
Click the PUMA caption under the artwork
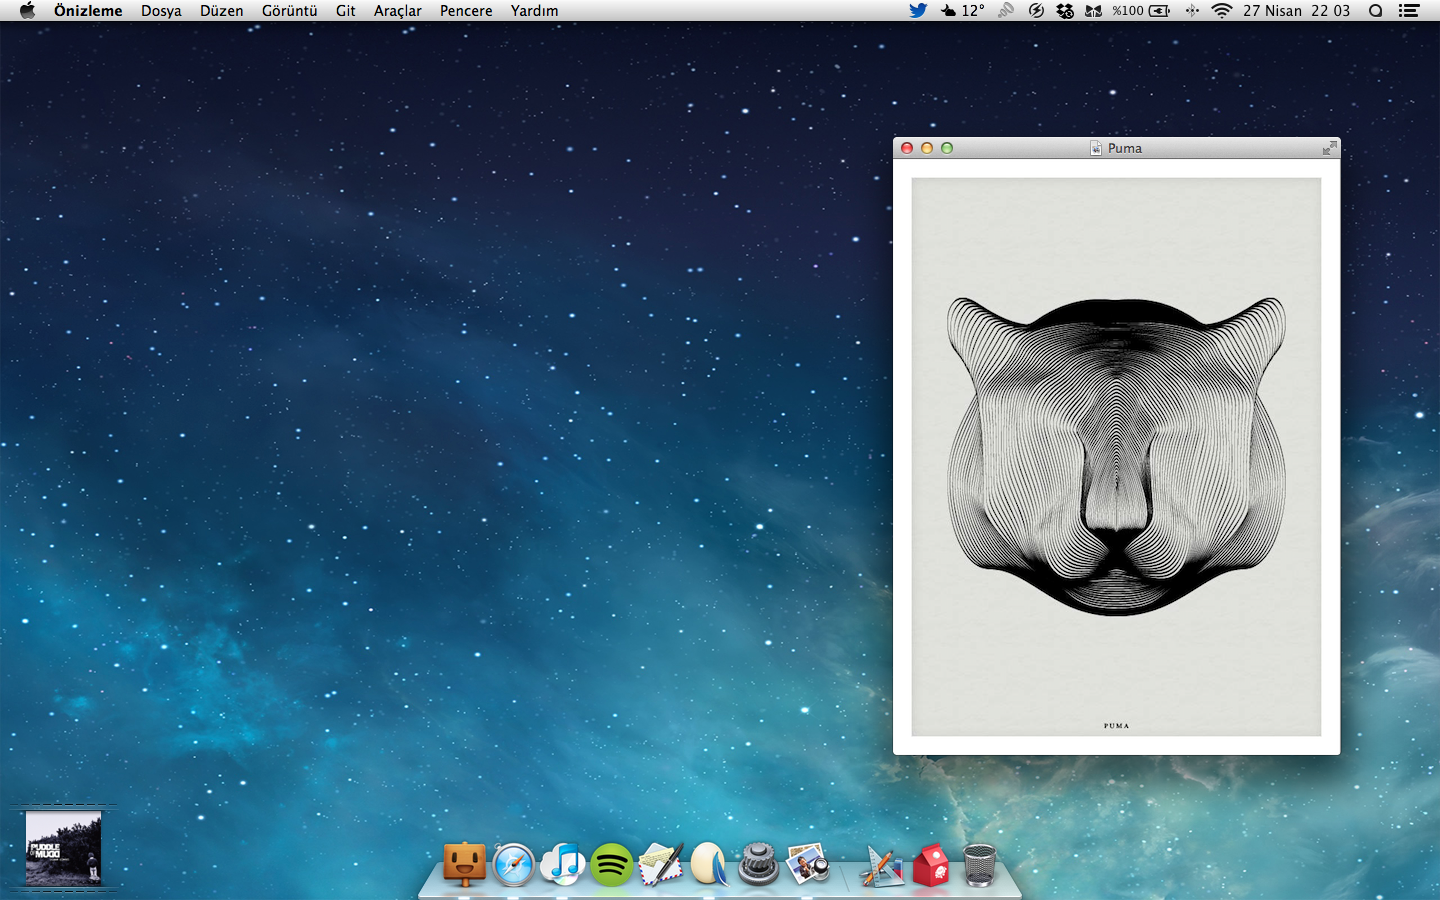1116,726
